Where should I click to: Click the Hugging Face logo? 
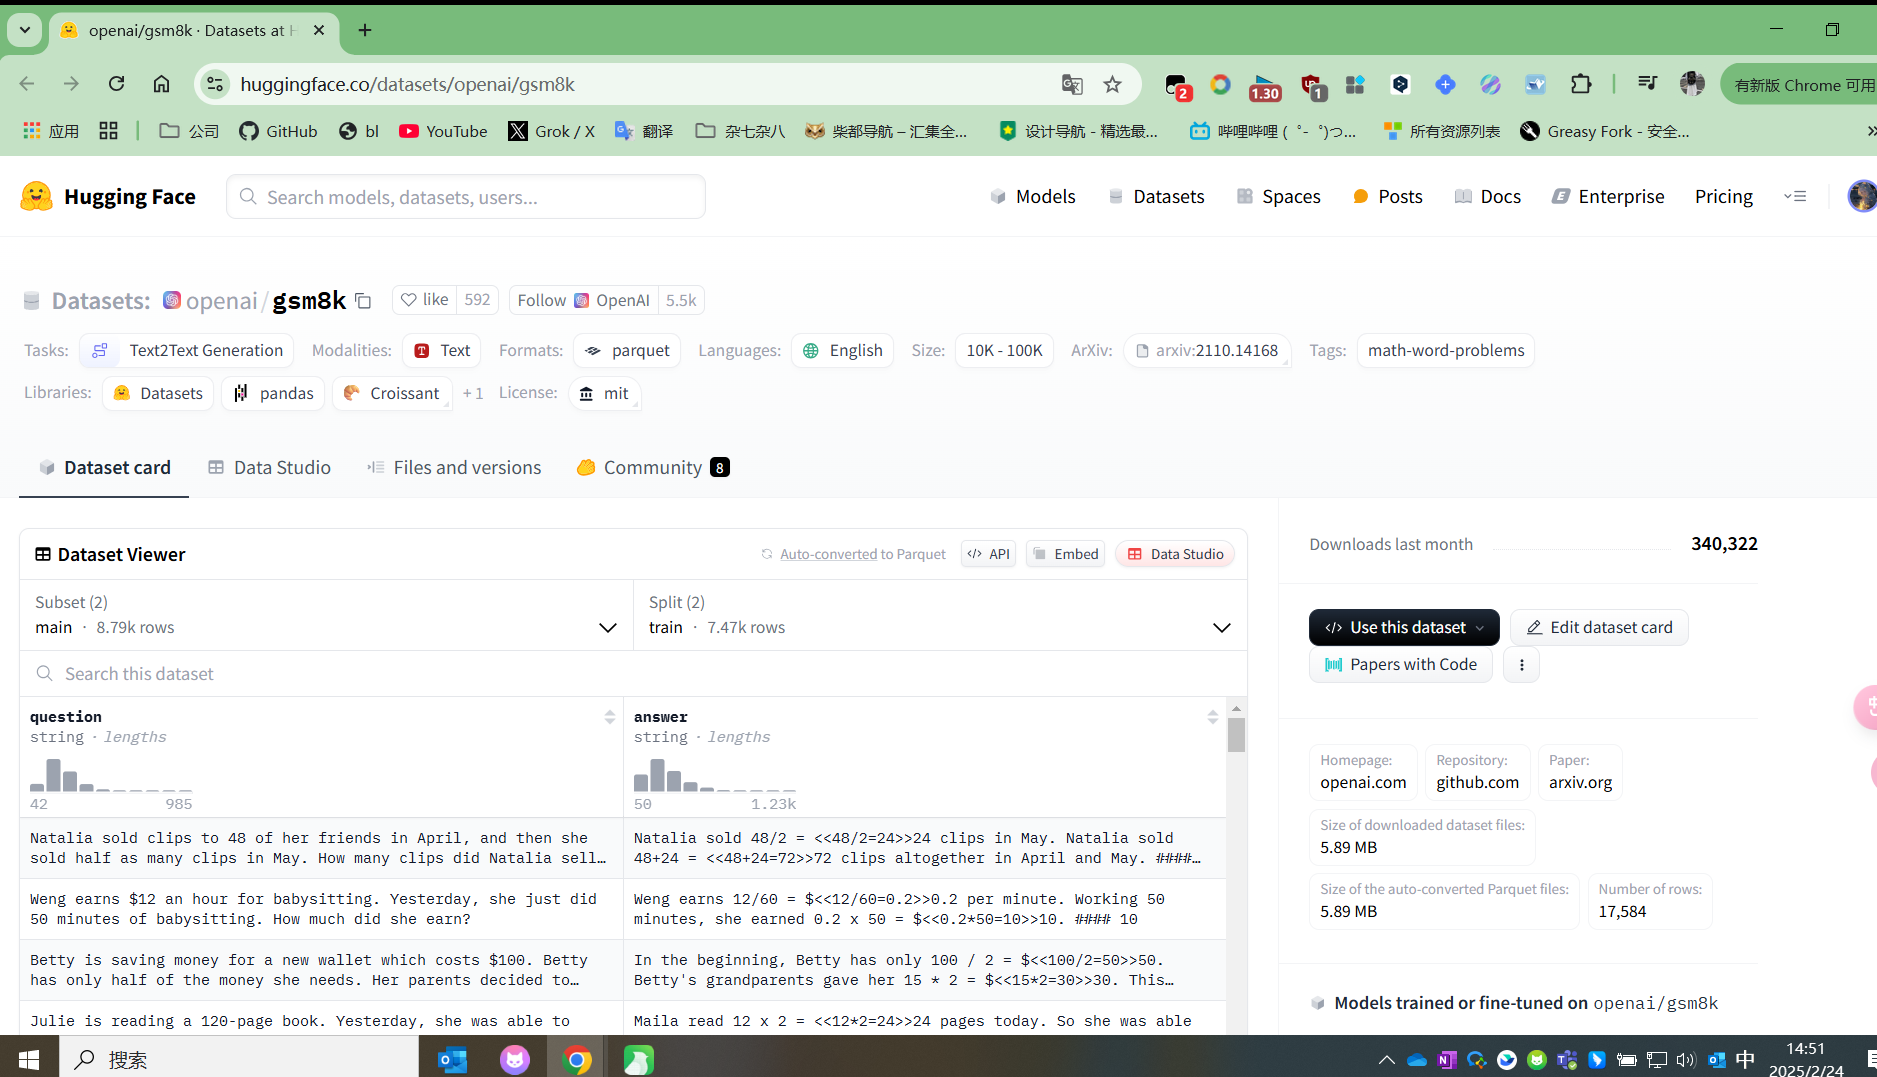[108, 197]
